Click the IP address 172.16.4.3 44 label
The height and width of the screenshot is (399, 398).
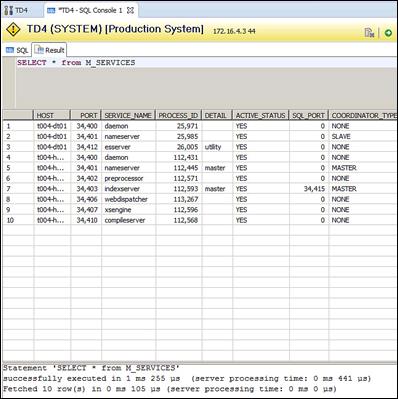(234, 31)
